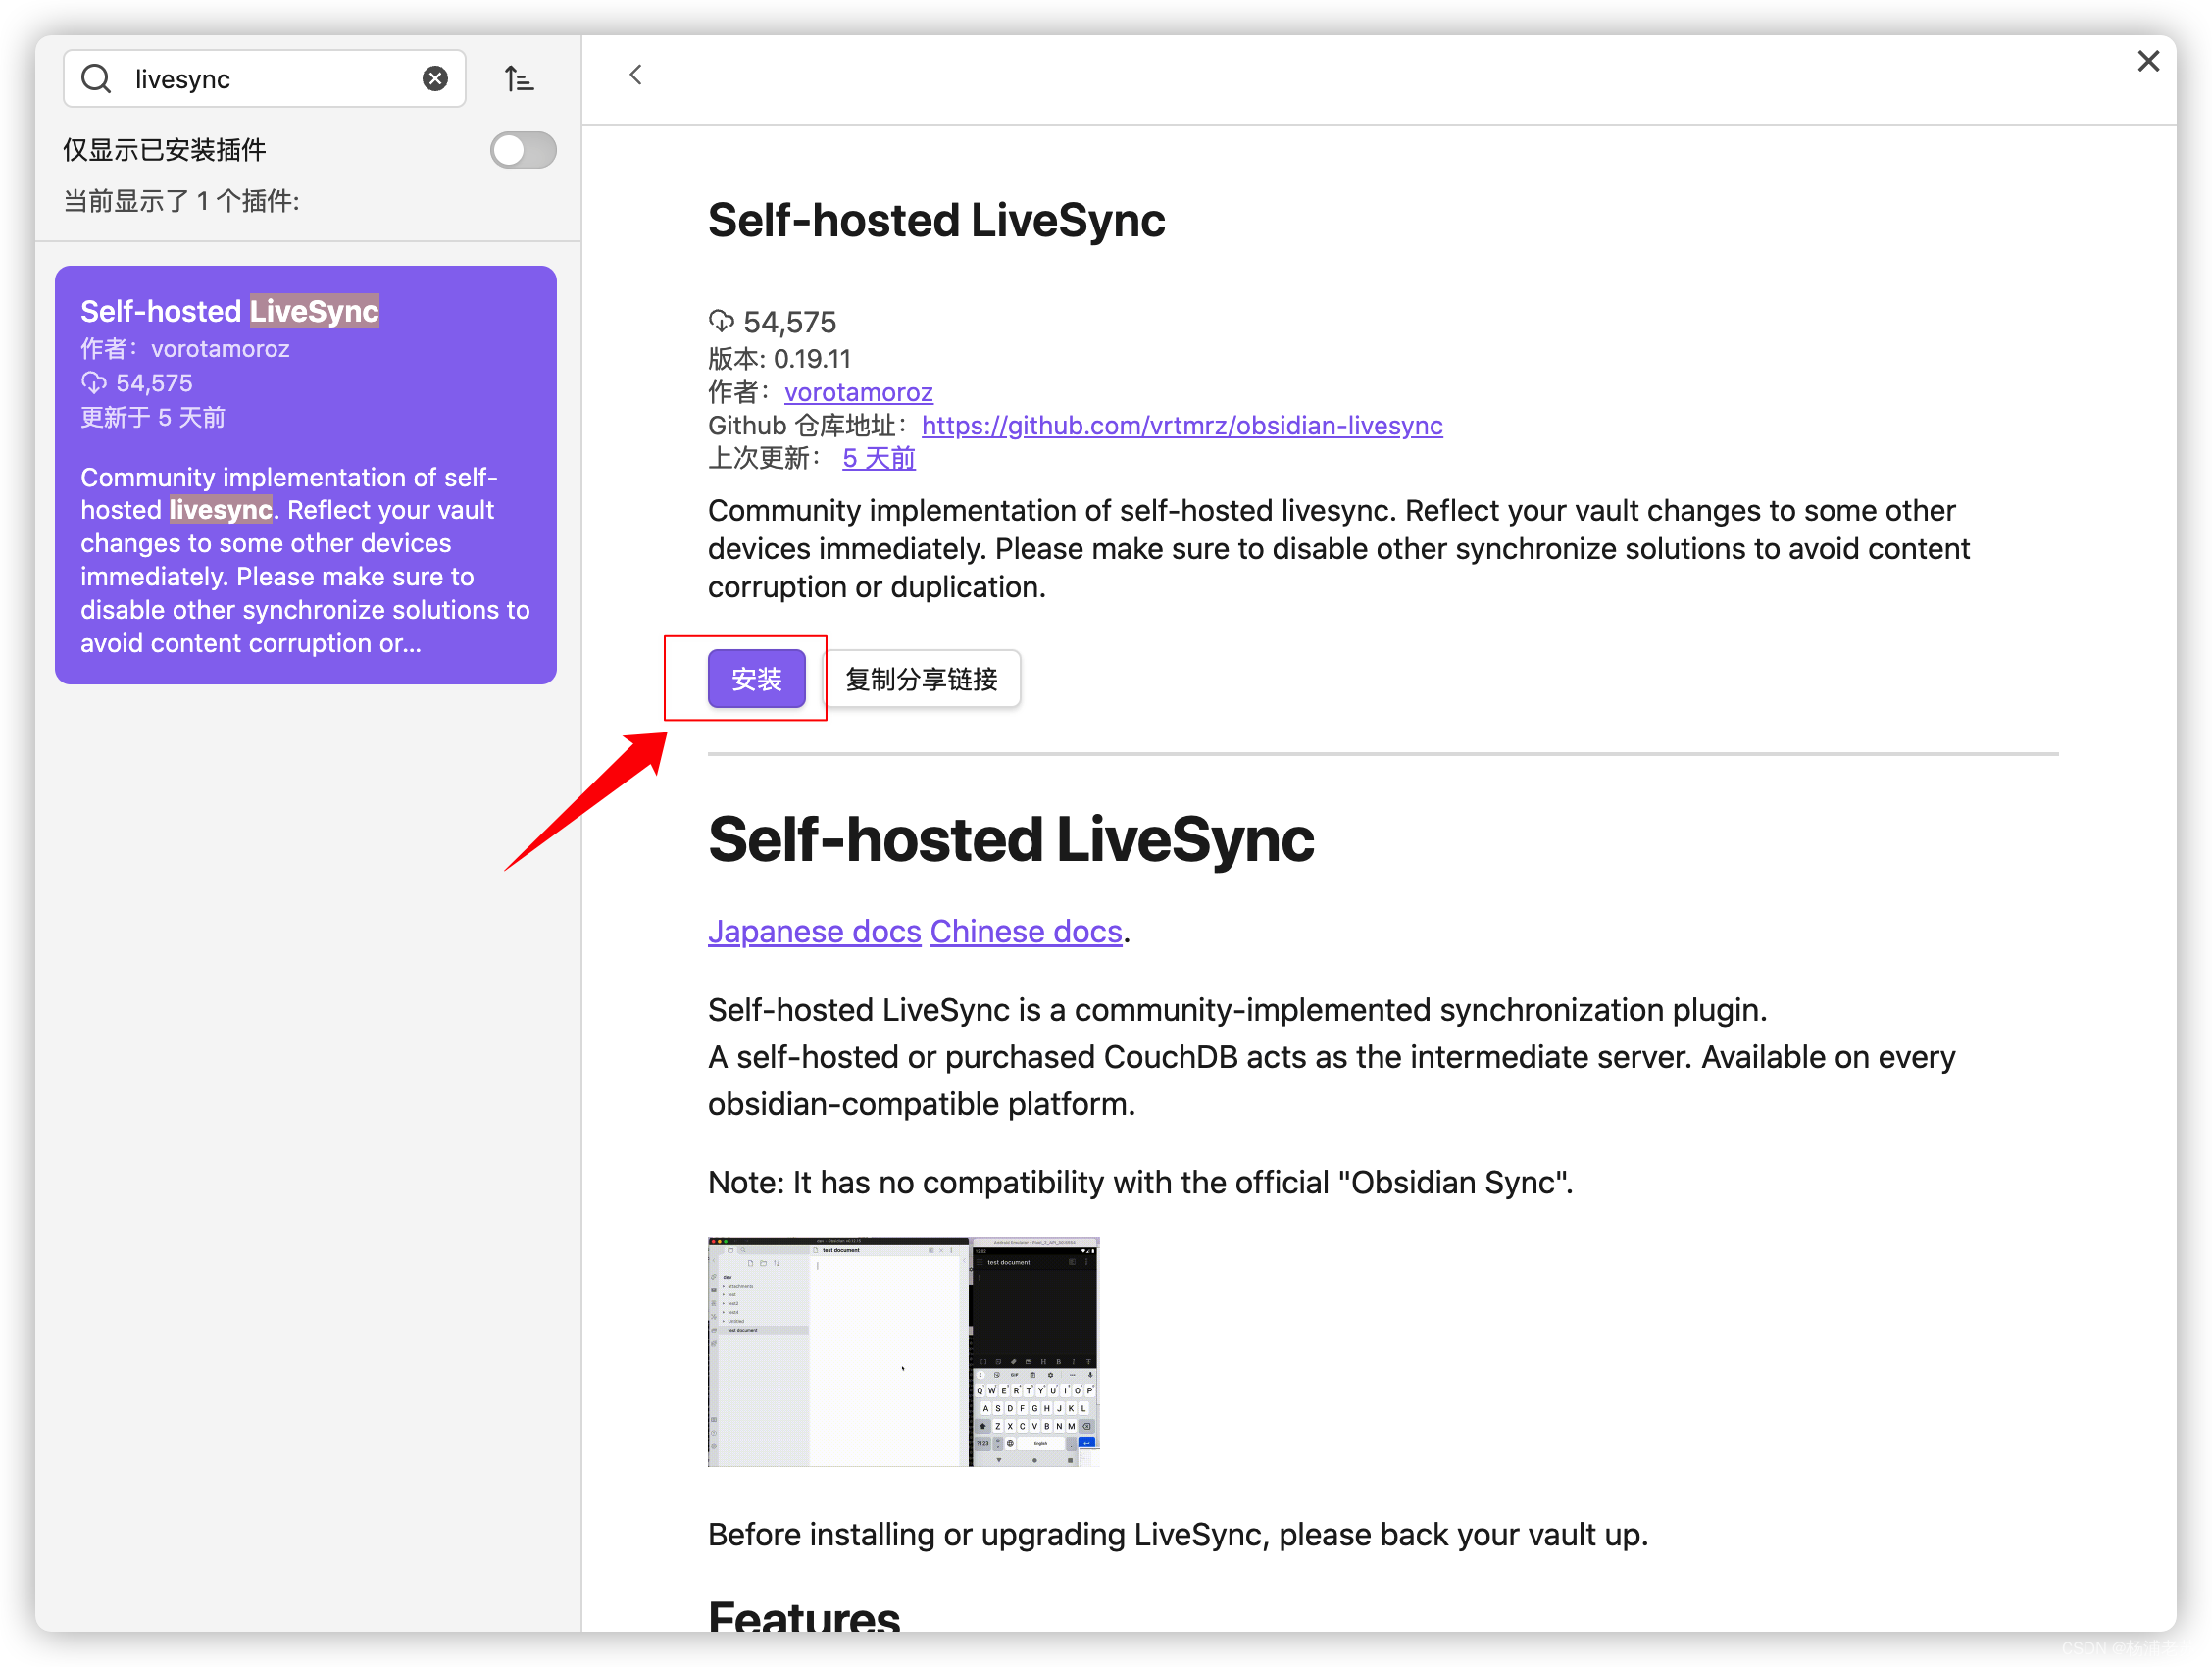Click the LiveSync demo screenshot thumbnail
The width and height of the screenshot is (2212, 1667).
pyautogui.click(x=903, y=1351)
